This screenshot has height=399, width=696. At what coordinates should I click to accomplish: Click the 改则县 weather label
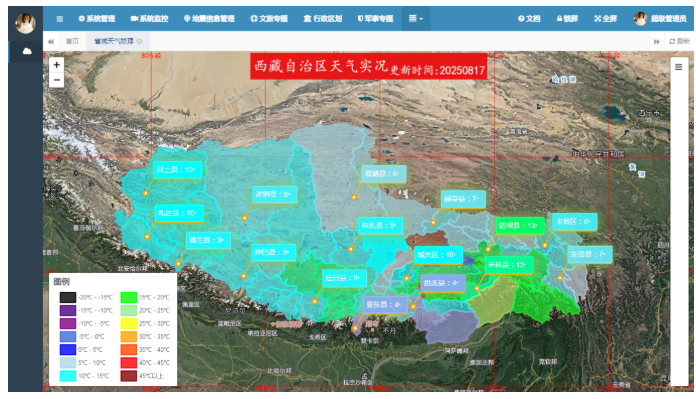274,194
